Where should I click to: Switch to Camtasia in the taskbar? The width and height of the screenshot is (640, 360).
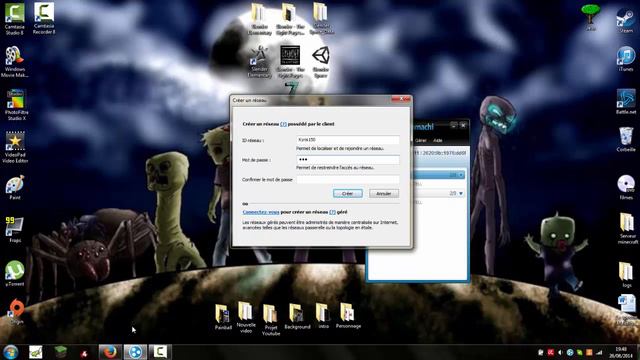(160, 352)
